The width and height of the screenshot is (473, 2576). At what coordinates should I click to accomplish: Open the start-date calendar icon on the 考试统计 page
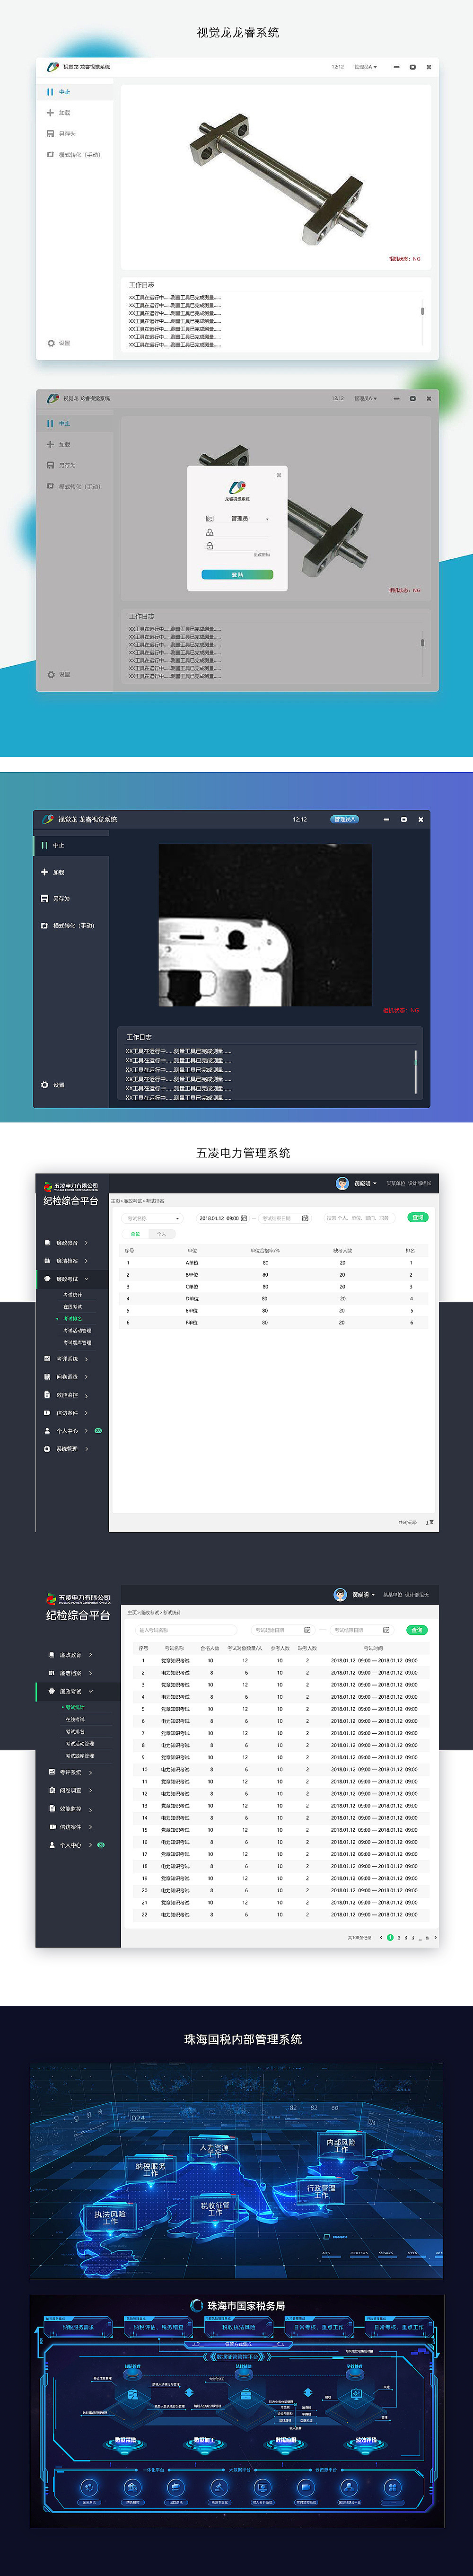pos(307,1630)
